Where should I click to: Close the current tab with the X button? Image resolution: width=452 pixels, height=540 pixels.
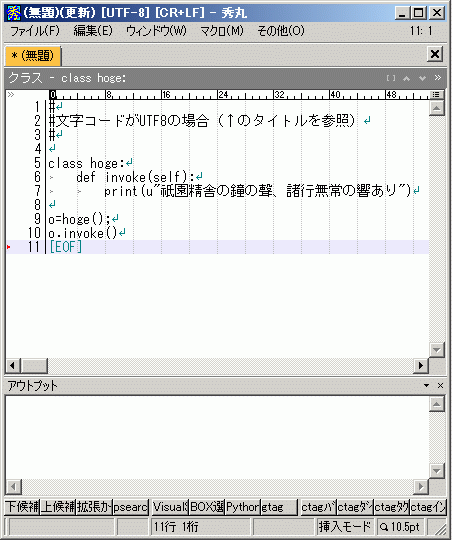(435, 54)
